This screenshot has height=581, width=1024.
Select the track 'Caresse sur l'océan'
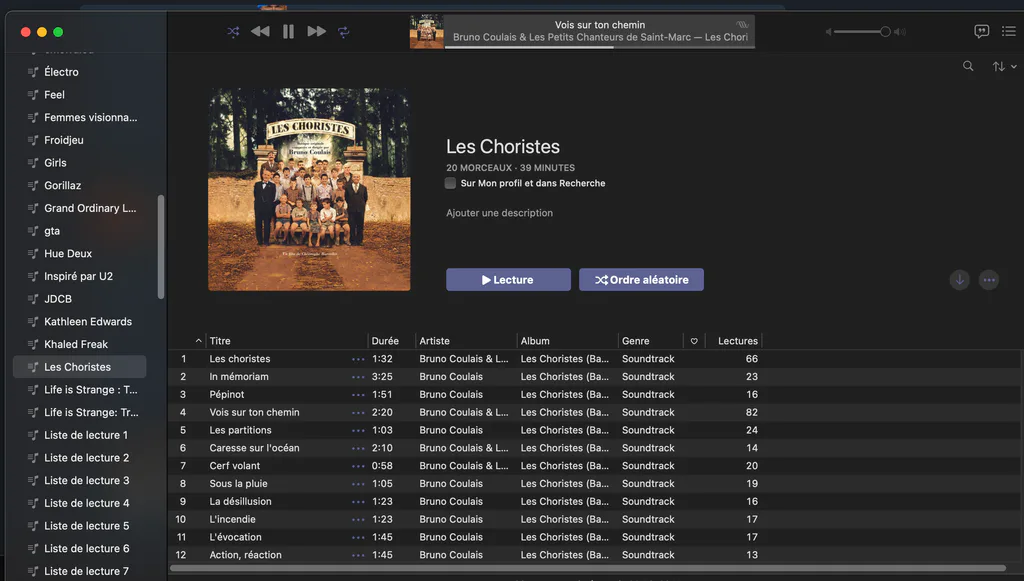coord(594,448)
